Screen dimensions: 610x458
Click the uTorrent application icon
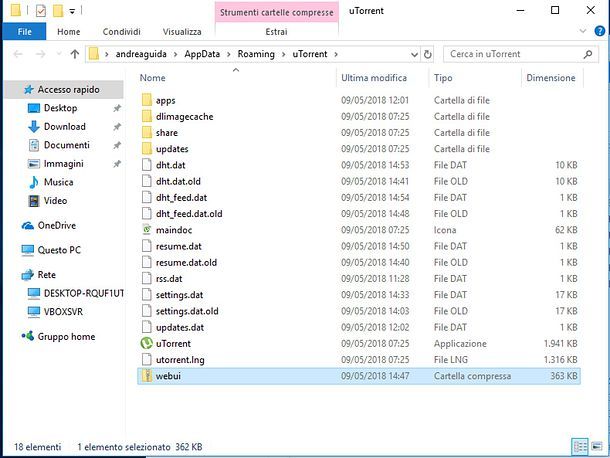[x=146, y=343]
